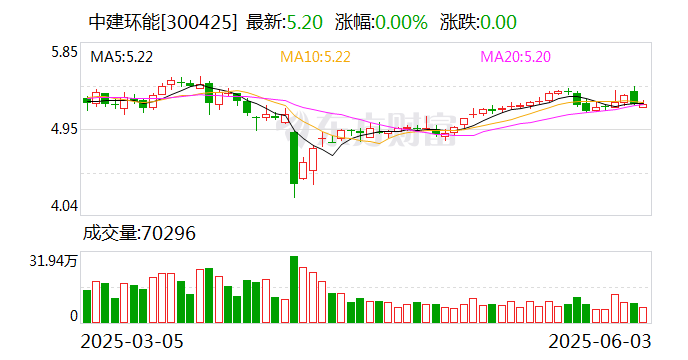Click the 4.95 price axis label
This screenshot has width=688, height=360.
64,129
